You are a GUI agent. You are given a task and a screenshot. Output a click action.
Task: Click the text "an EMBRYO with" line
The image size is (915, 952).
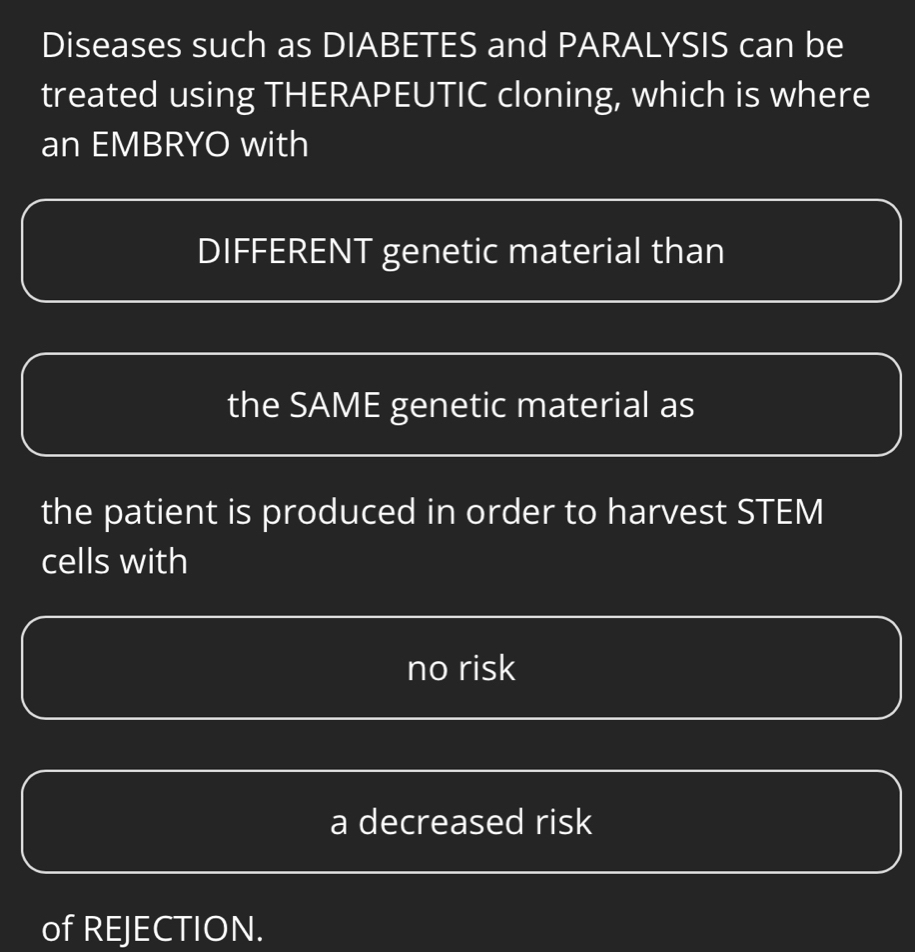click(175, 146)
